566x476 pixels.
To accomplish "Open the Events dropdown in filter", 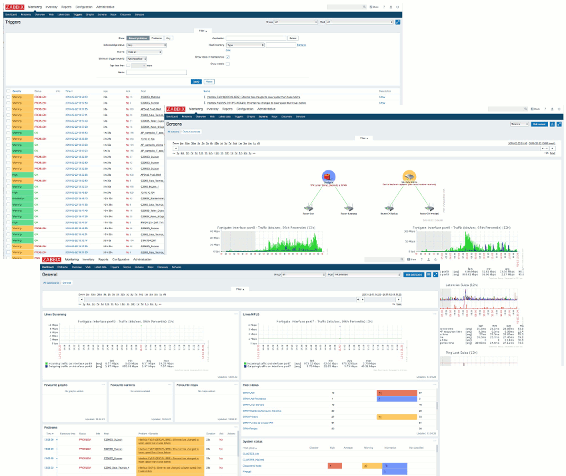I will [x=144, y=52].
